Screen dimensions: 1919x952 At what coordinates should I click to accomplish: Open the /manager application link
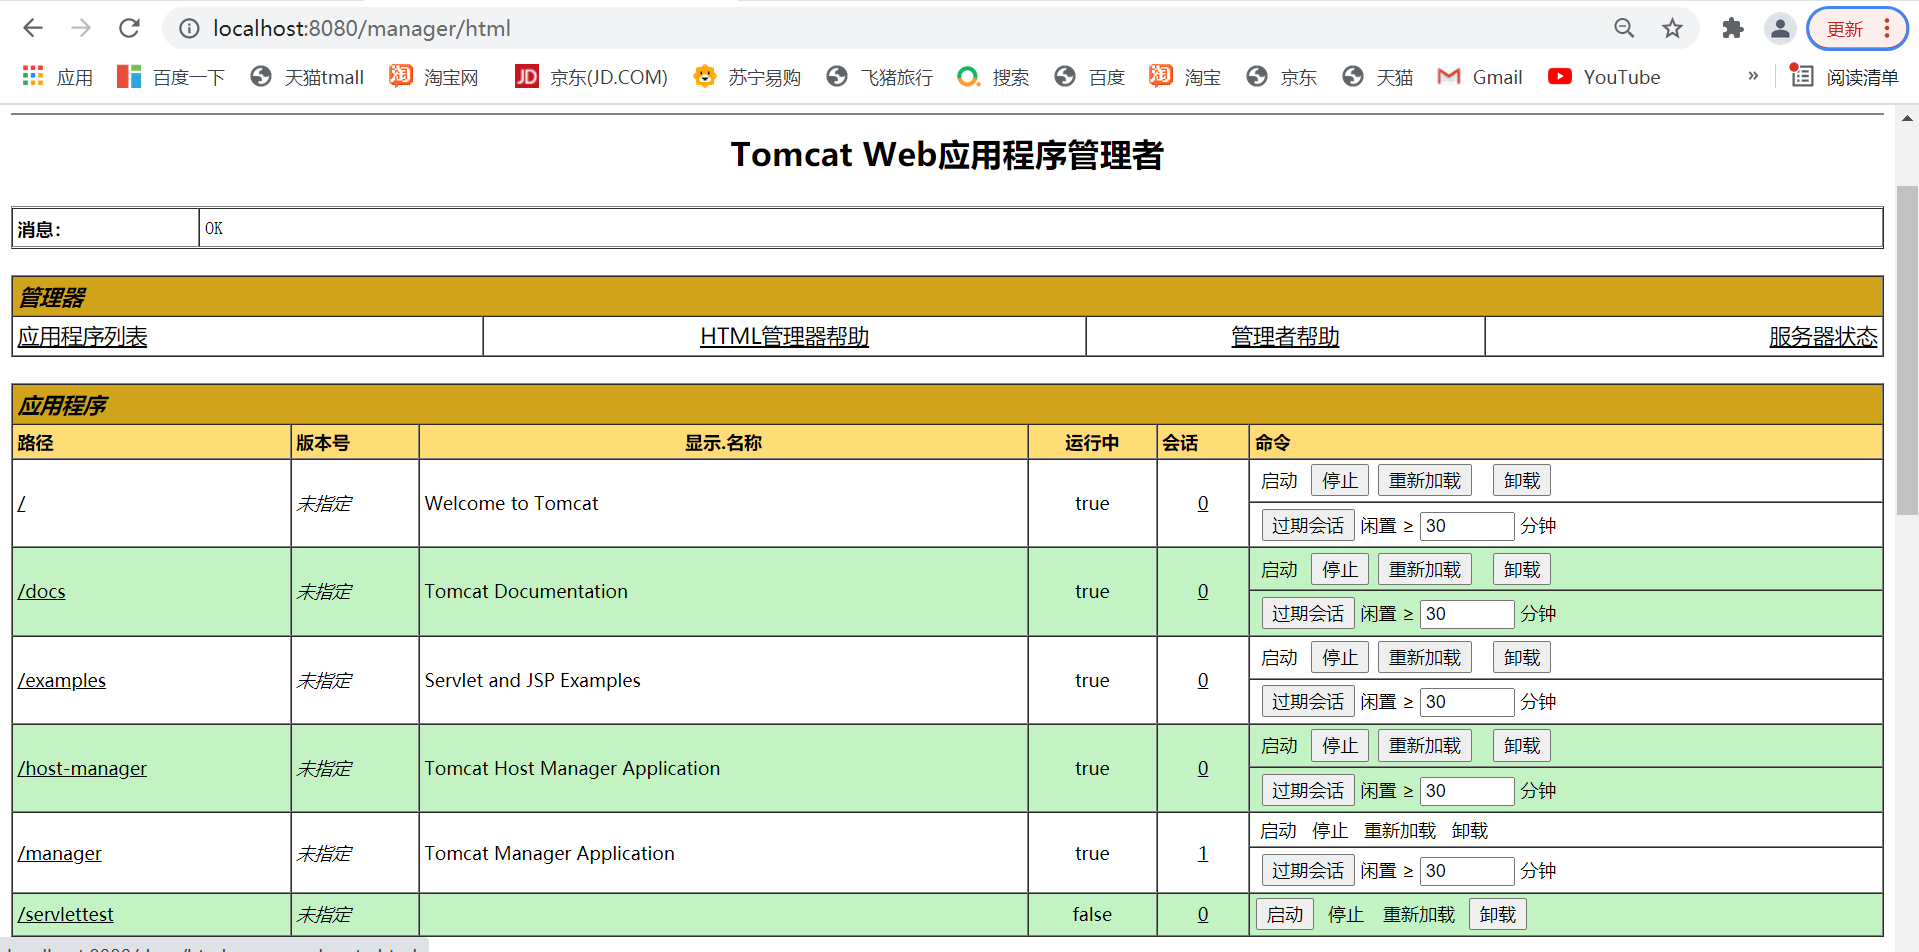tap(59, 854)
